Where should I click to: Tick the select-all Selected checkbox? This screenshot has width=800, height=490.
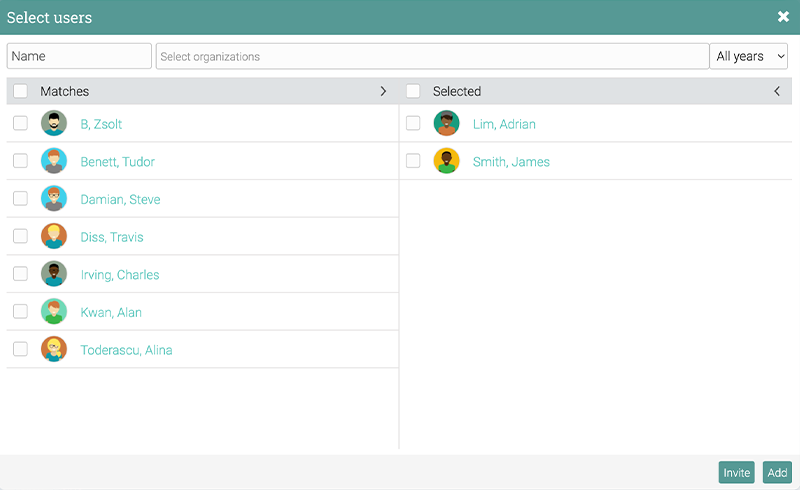point(413,91)
